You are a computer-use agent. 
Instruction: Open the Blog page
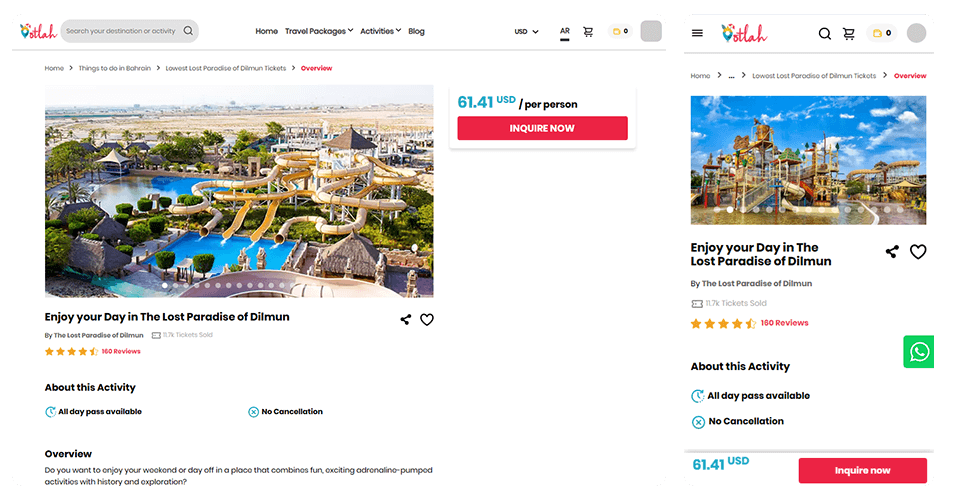pyautogui.click(x=416, y=31)
